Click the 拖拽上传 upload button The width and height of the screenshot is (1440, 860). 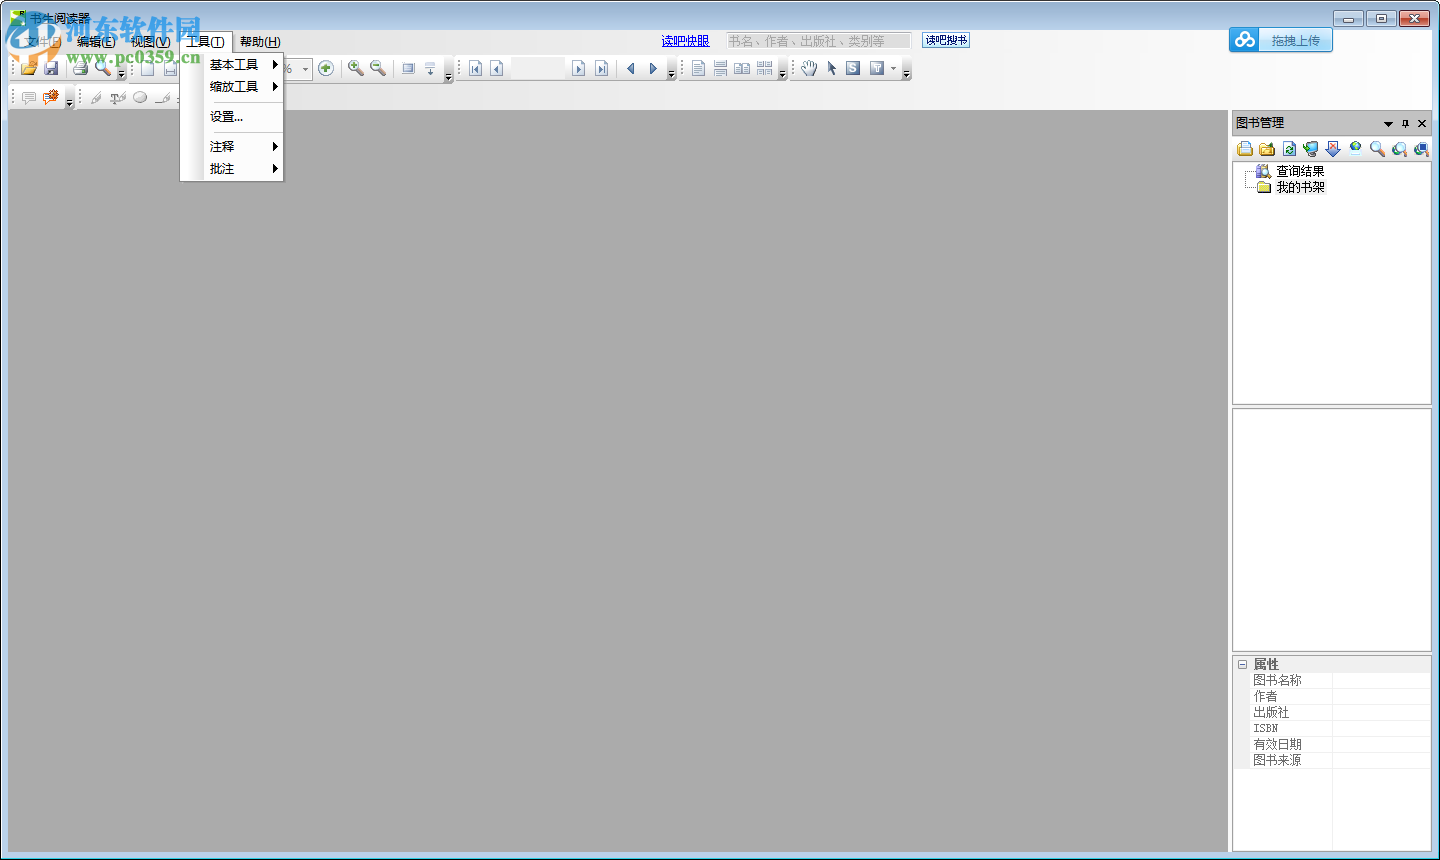point(1281,40)
